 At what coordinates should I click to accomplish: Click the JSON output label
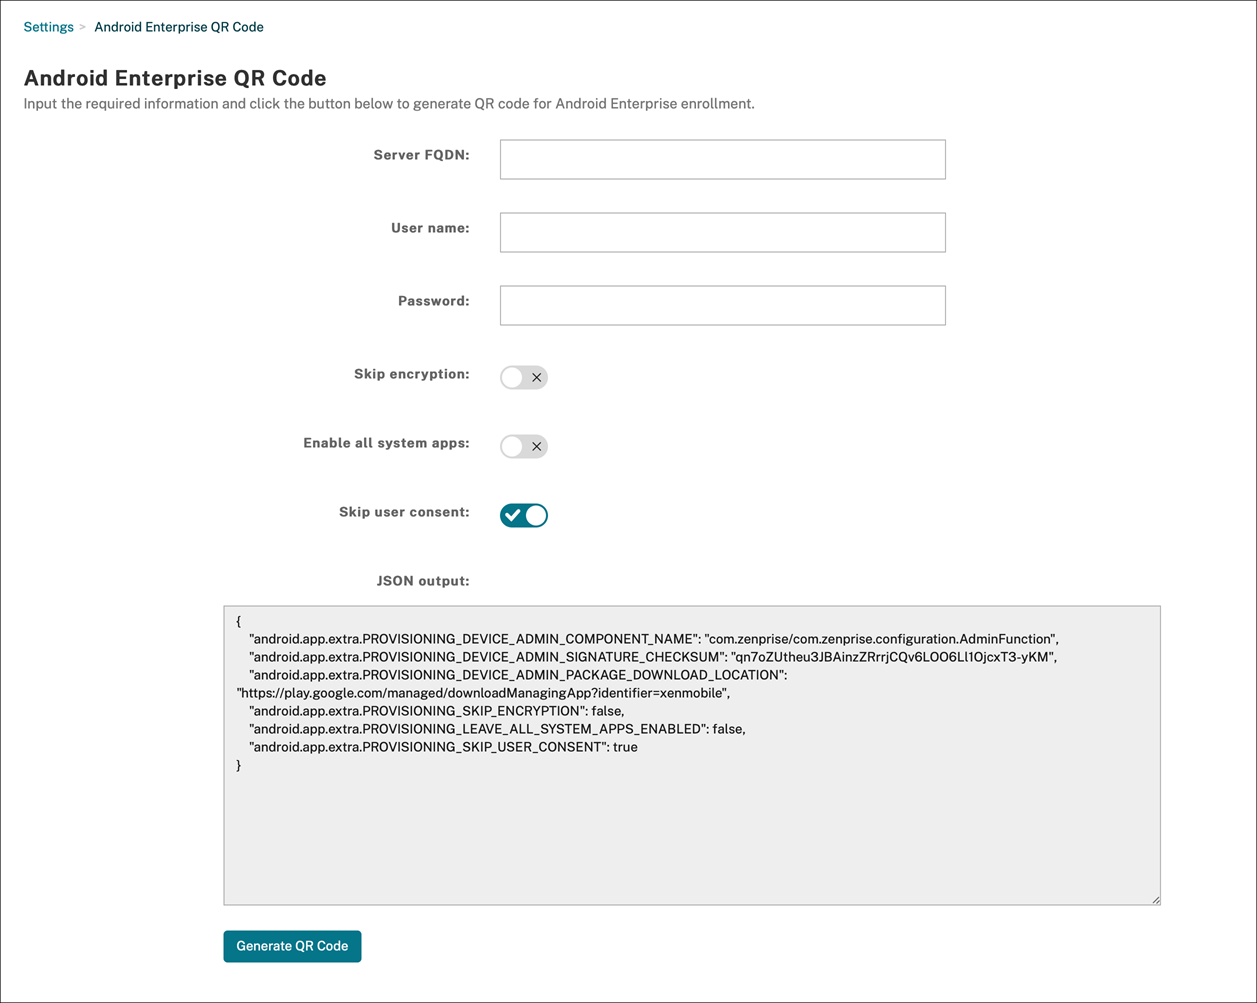[424, 581]
